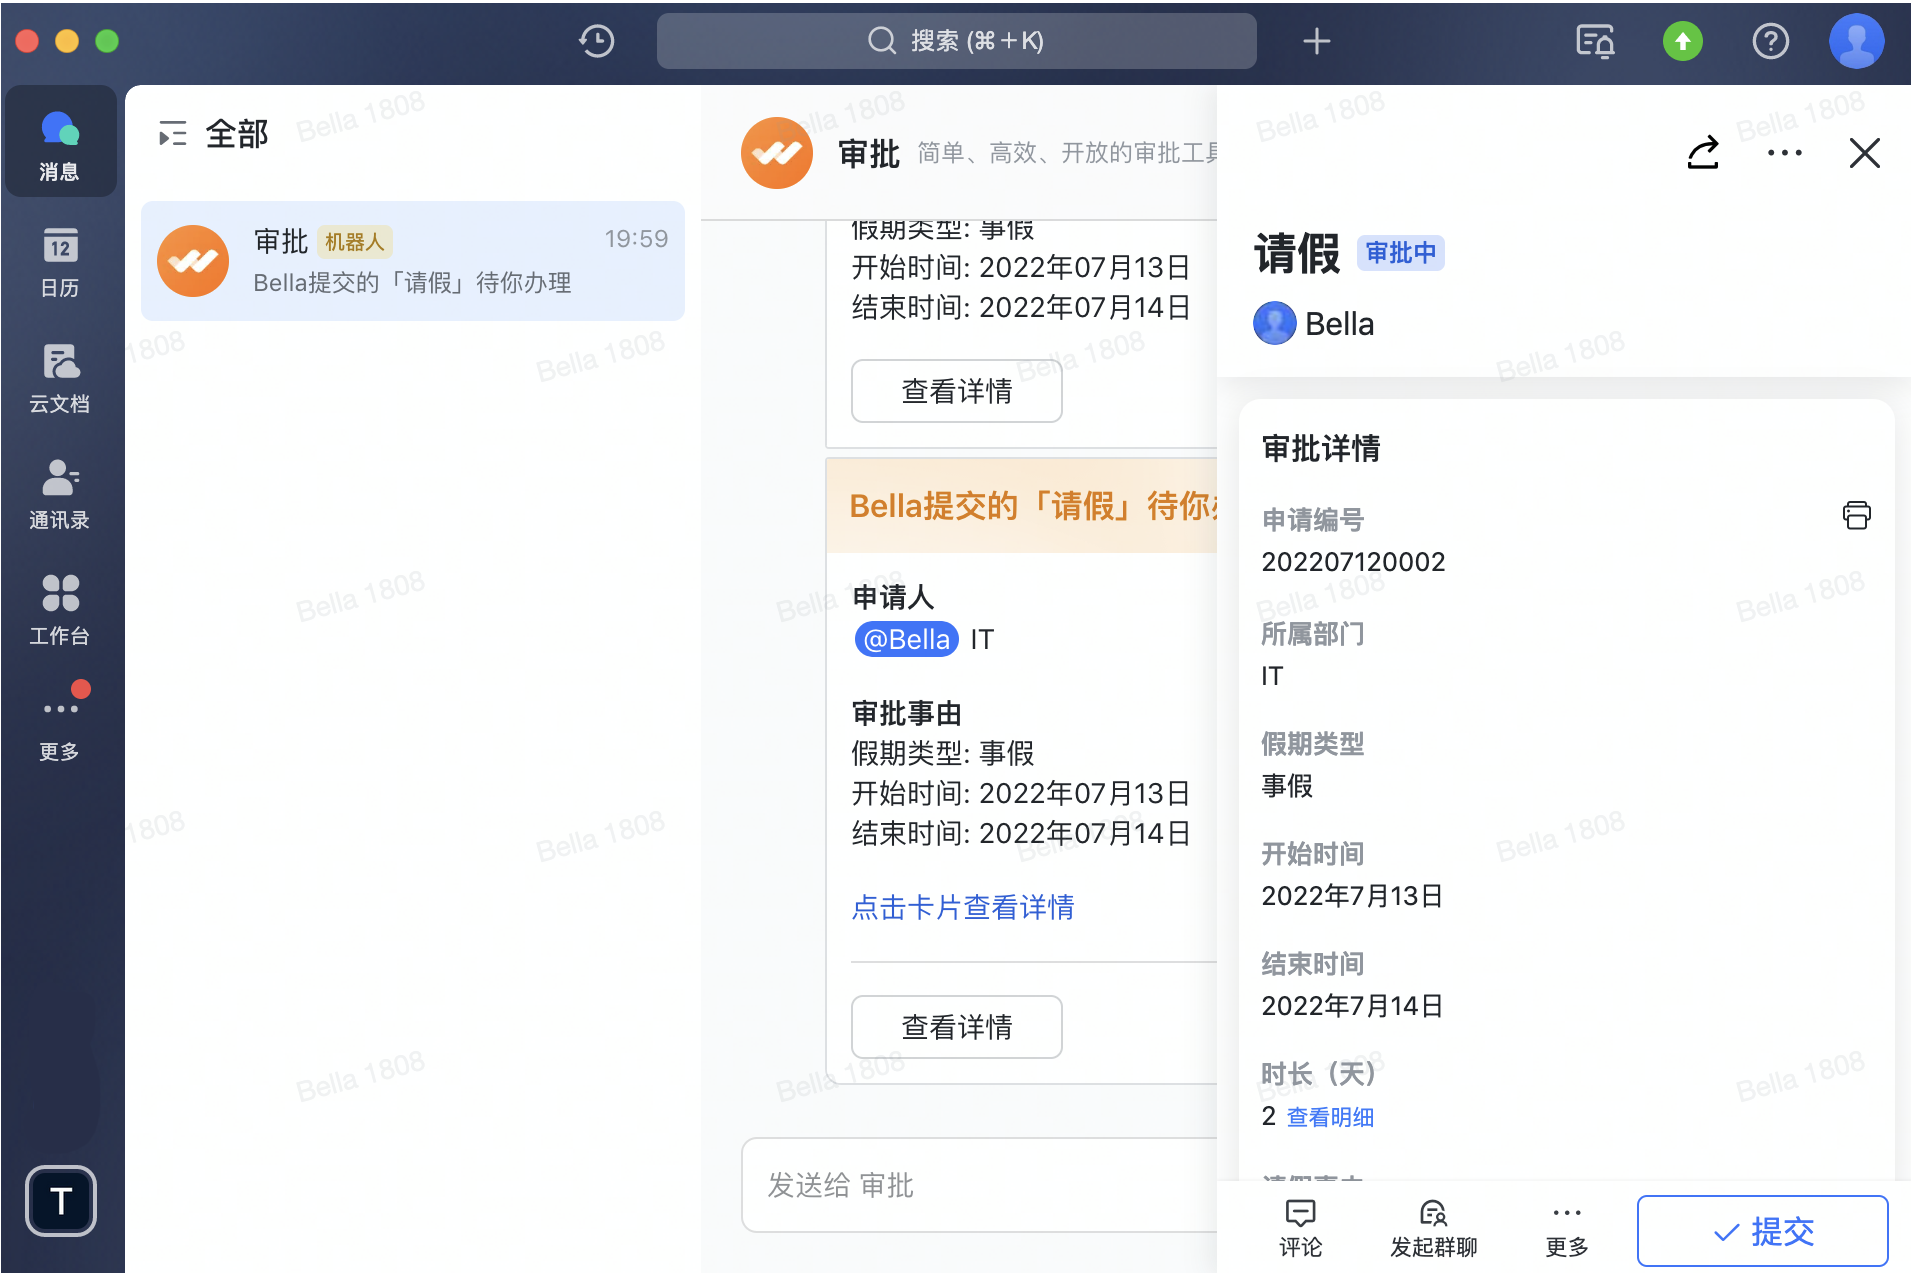
Task: Open the 通讯录 contacts panel
Action: tap(60, 494)
